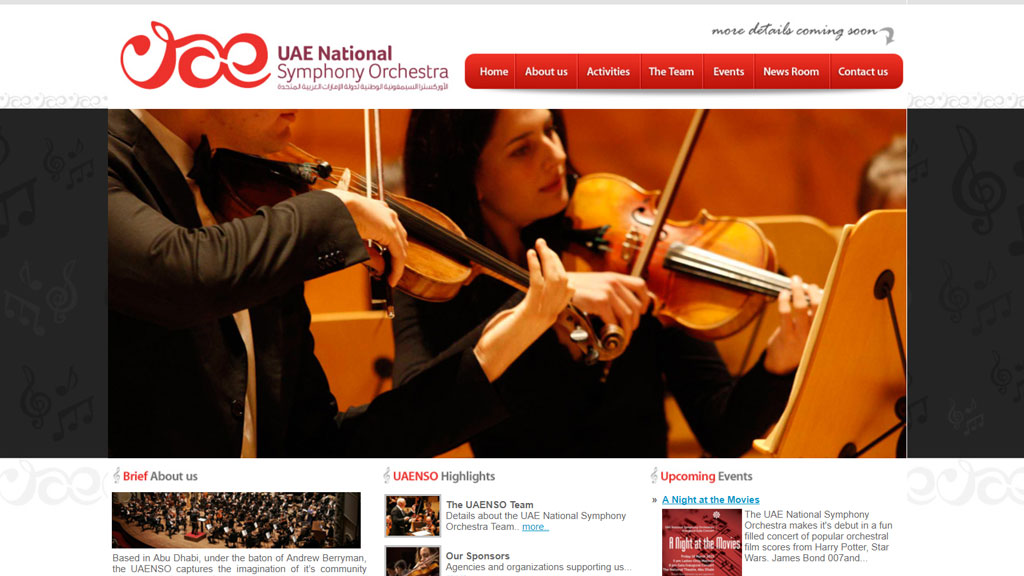
Task: Click the UAE National Symphony Orchestra title text
Action: pos(362,63)
